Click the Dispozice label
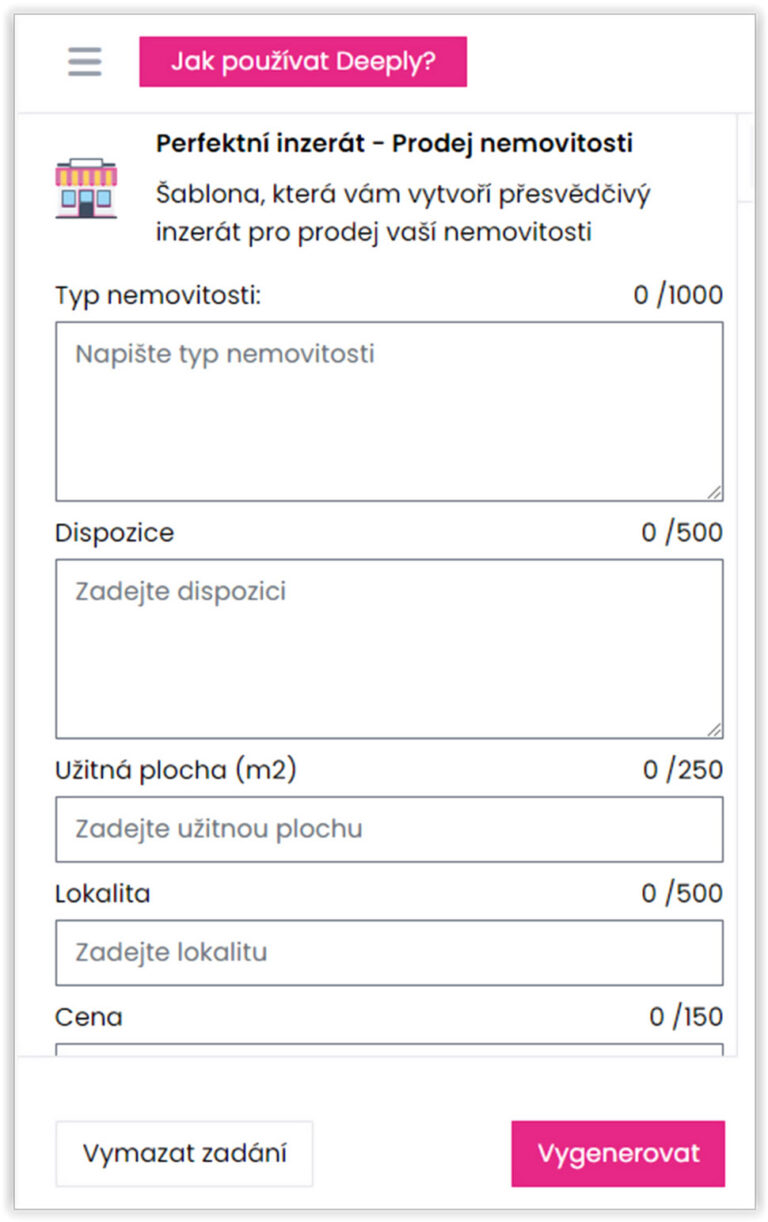 [114, 533]
